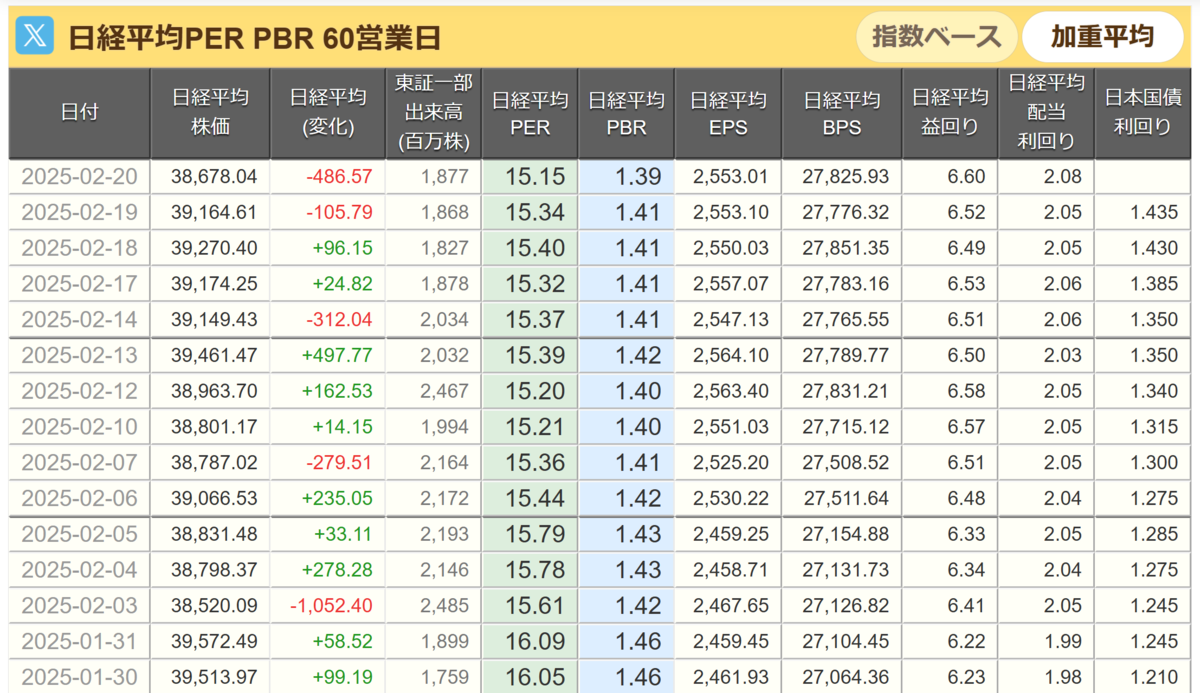Click the bond yield value 1.385

[1155, 284]
